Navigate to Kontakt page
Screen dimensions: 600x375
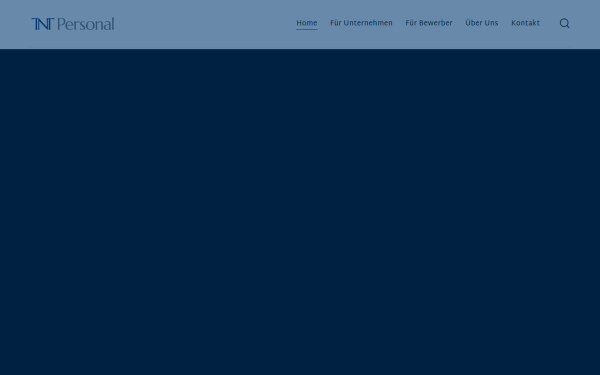[x=525, y=23]
